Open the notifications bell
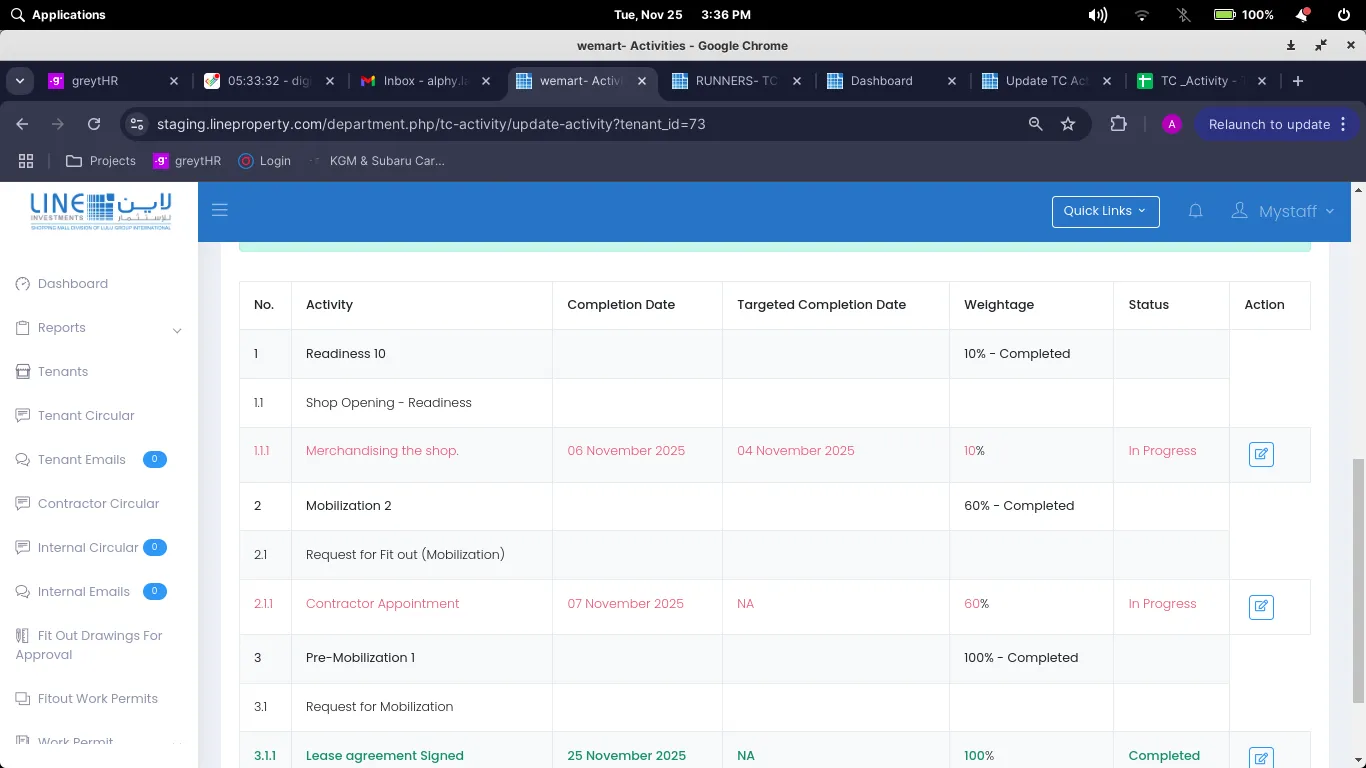 pyautogui.click(x=1195, y=211)
